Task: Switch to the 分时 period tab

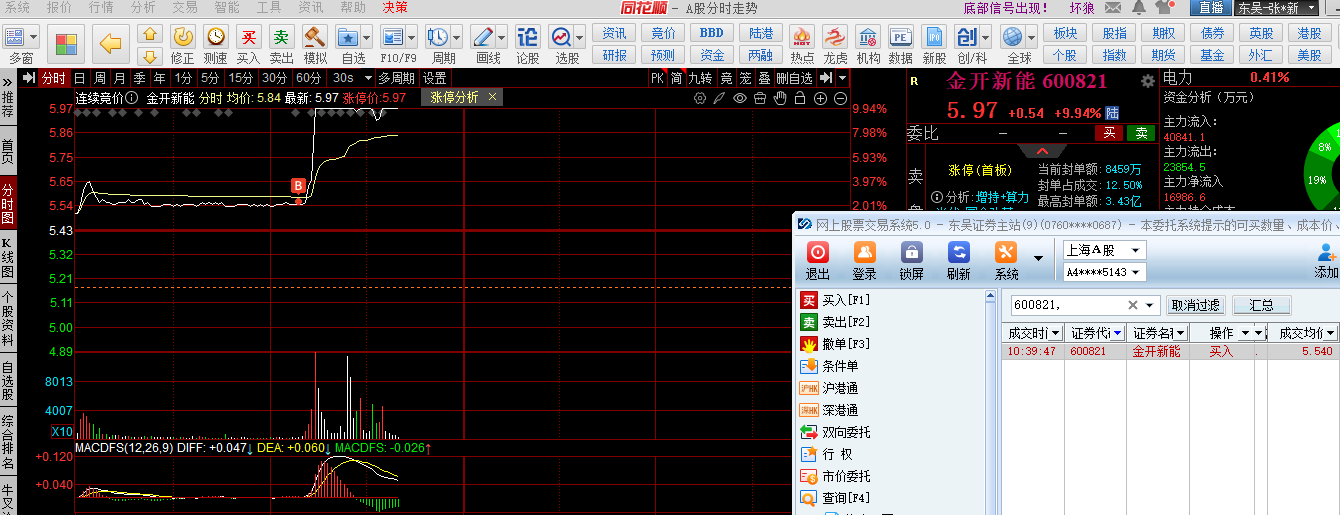Action: (54, 78)
